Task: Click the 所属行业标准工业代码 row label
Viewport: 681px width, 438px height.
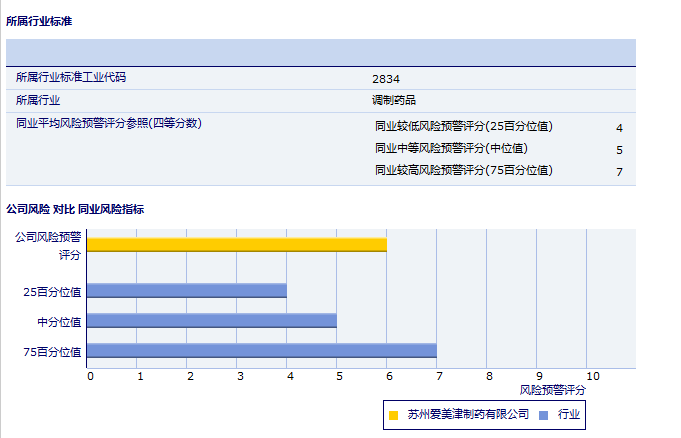Action: [71, 77]
